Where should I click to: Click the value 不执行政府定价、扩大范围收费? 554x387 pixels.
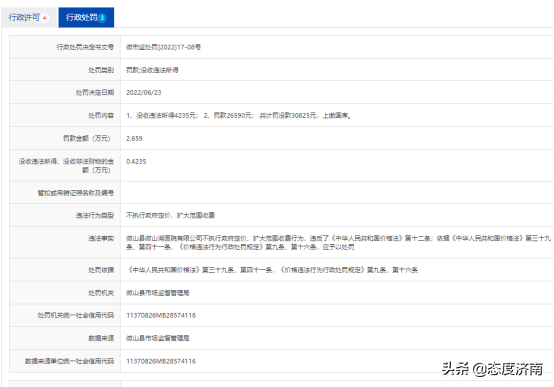170,215
